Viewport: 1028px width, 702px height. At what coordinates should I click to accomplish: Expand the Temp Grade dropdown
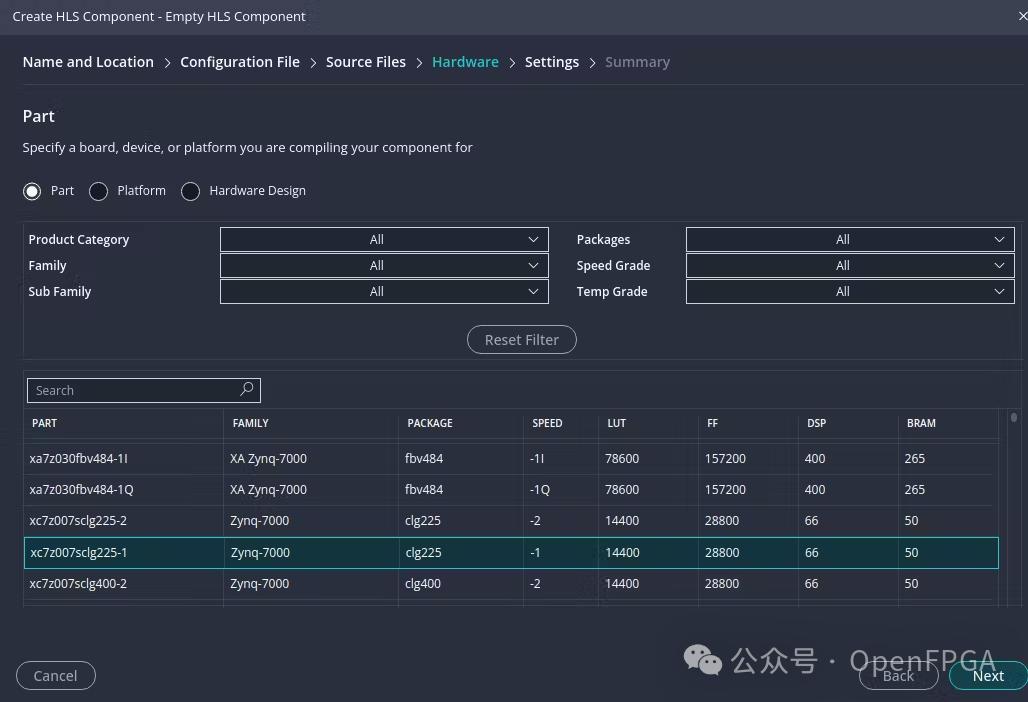click(849, 292)
